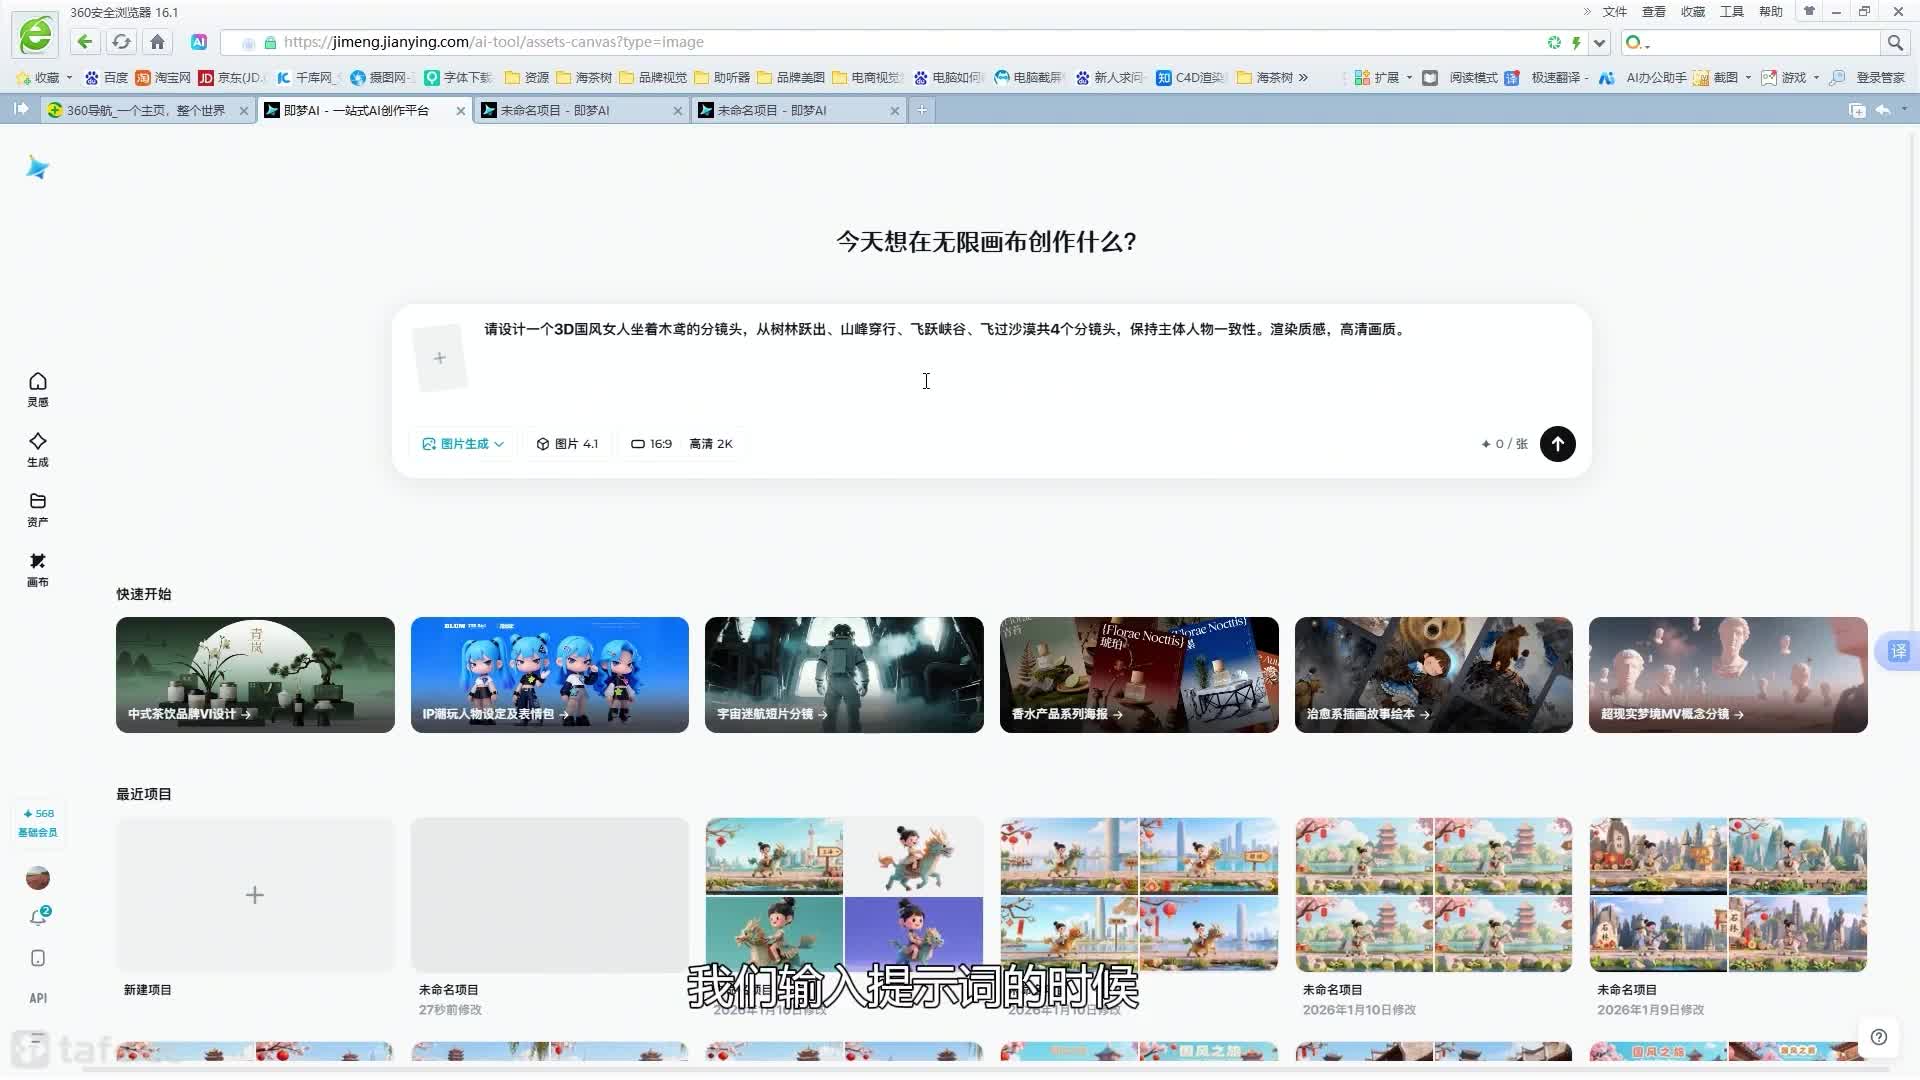Click the sidebar toggle icon left of tabs

(21, 109)
